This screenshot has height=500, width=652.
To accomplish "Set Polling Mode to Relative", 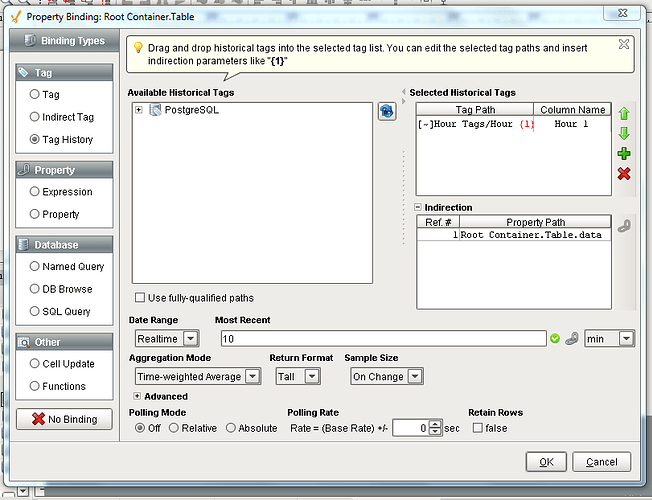I will (174, 428).
